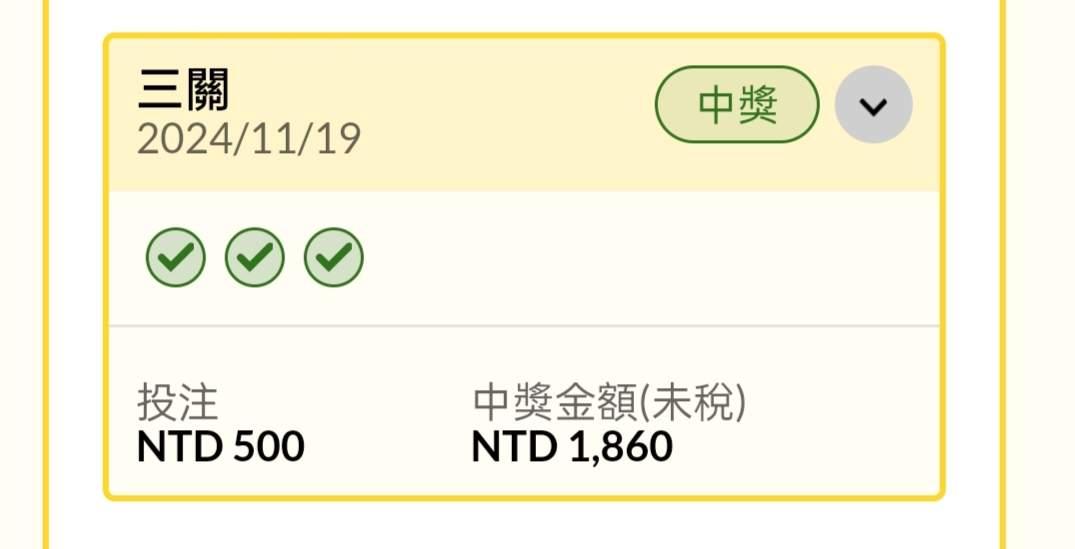1075x549 pixels.
Task: Click empty yellow header area between title and badge
Action: pyautogui.click(x=500, y=110)
